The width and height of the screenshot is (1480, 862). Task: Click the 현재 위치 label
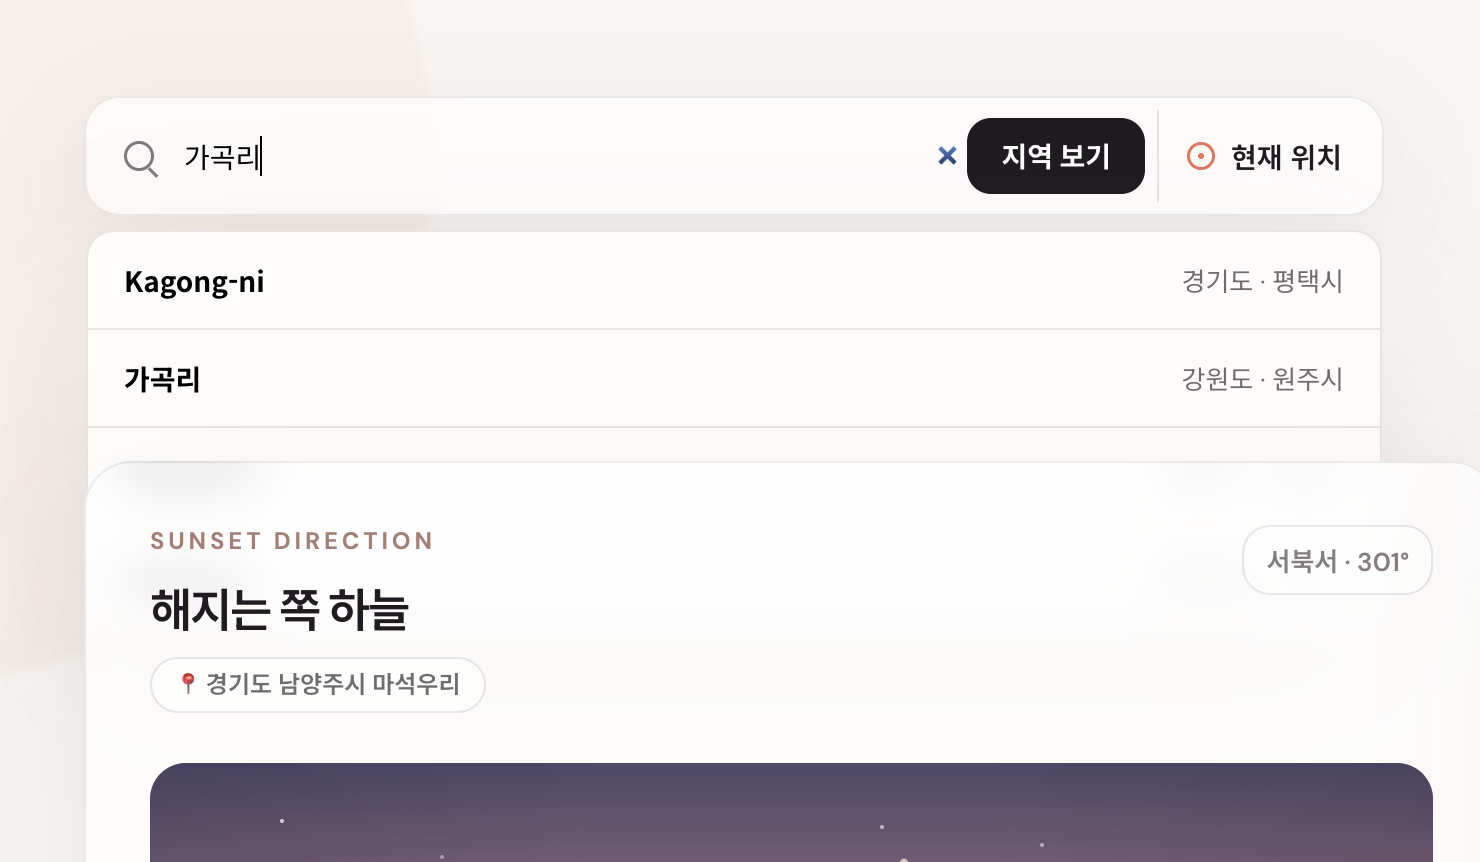pos(1286,157)
